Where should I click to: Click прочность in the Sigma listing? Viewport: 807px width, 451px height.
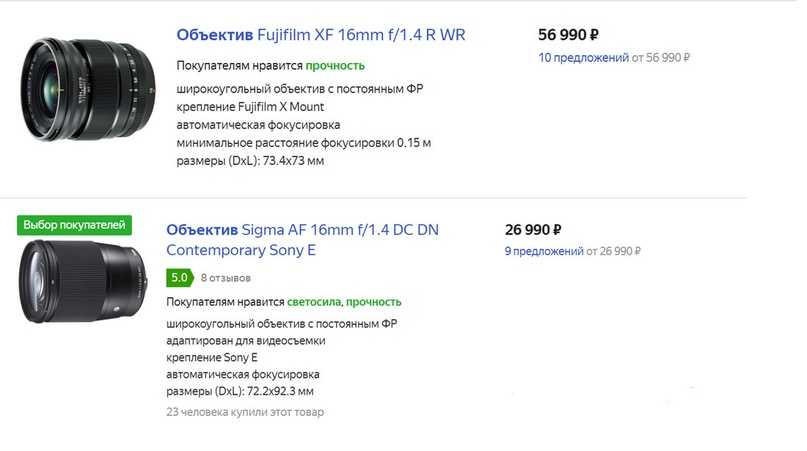tap(374, 301)
